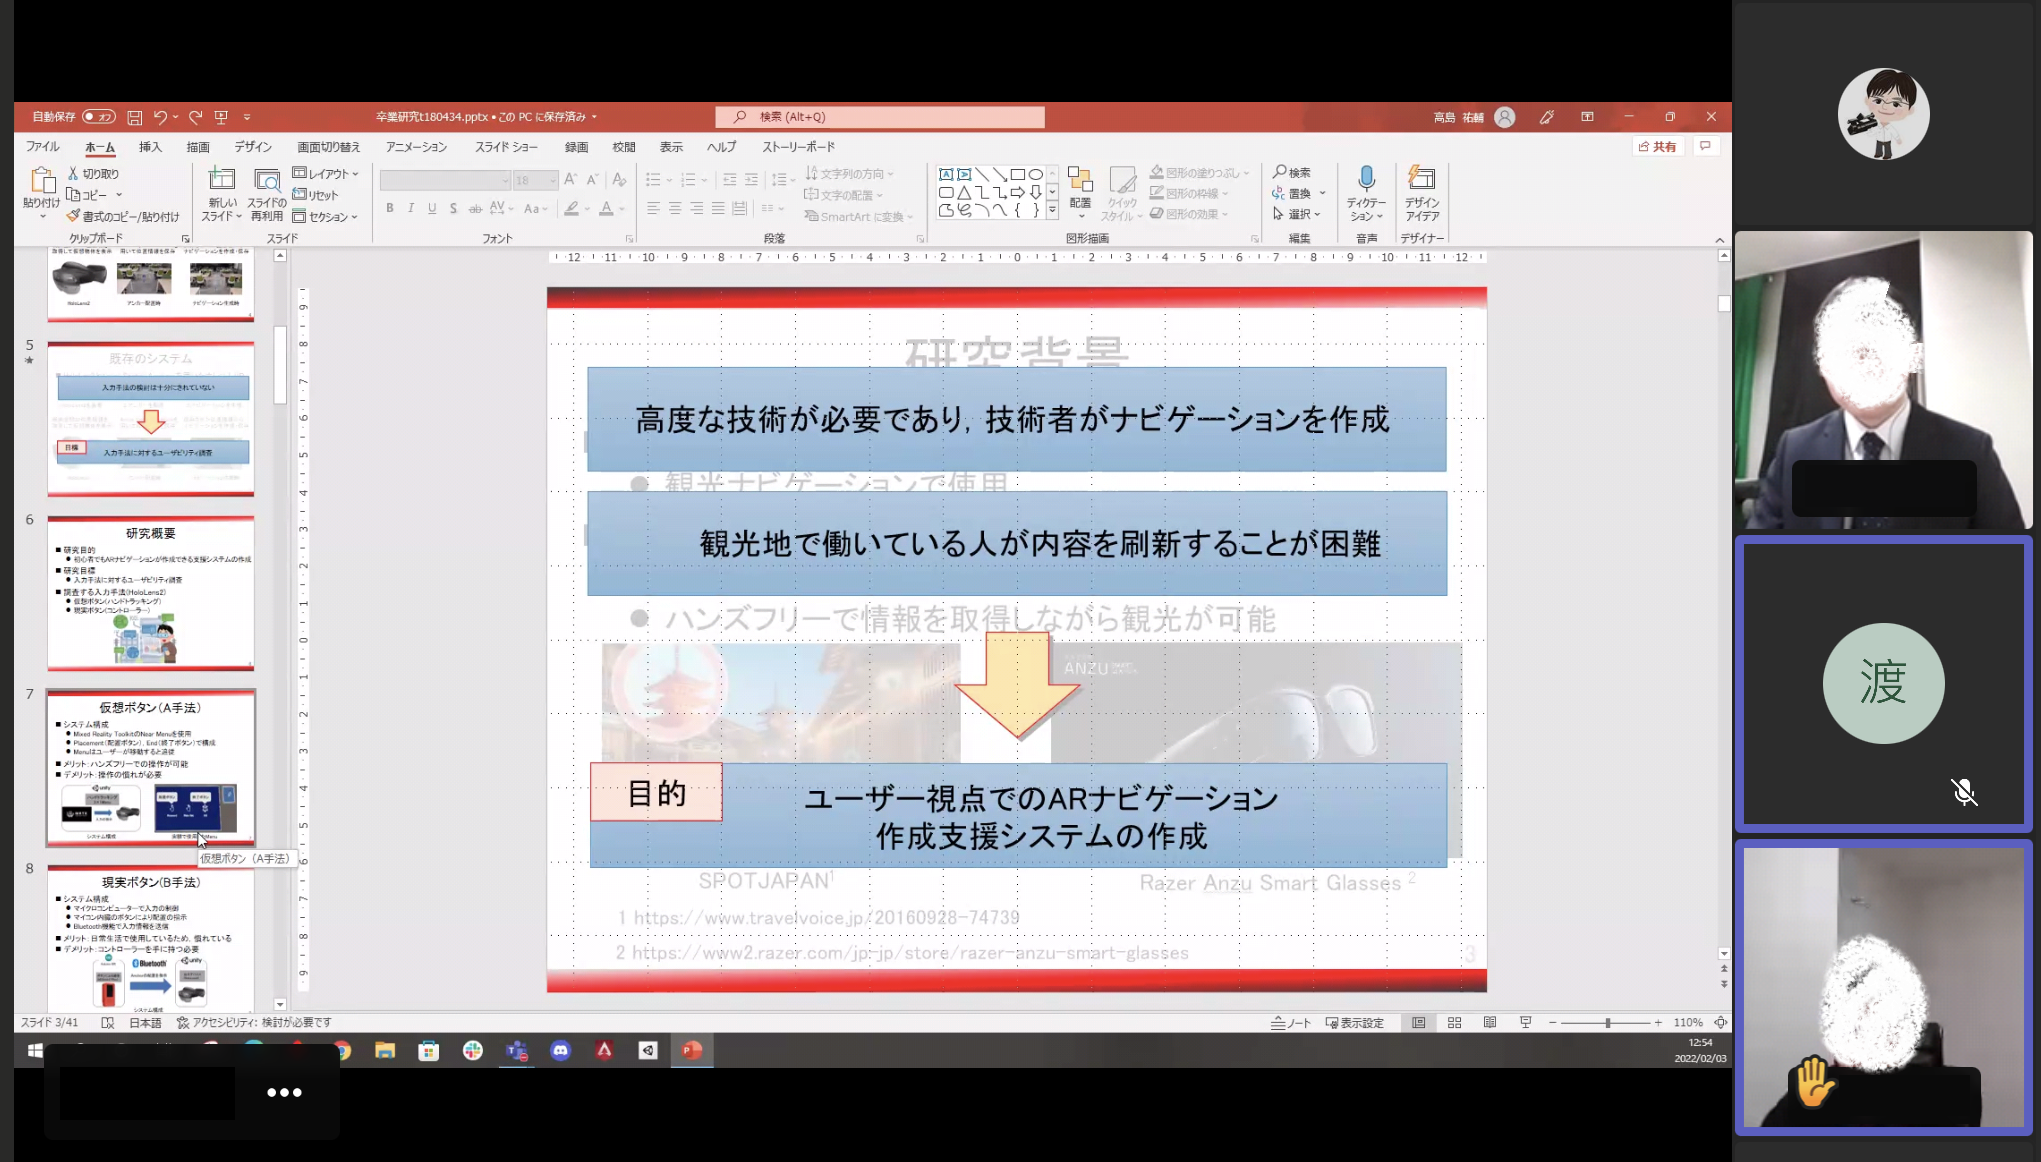Screen dimensions: 2041x1162
Task: Start slideshow from beginning quick-access icon
Action: coord(221,117)
